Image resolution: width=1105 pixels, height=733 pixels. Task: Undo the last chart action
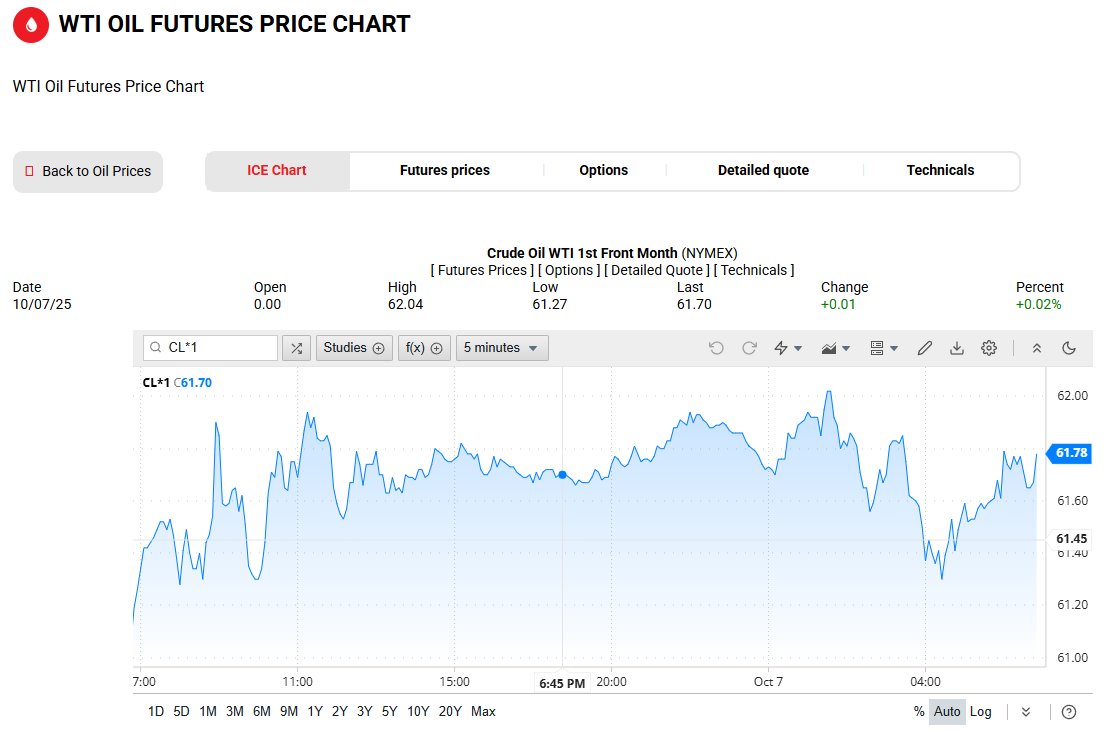(x=716, y=348)
